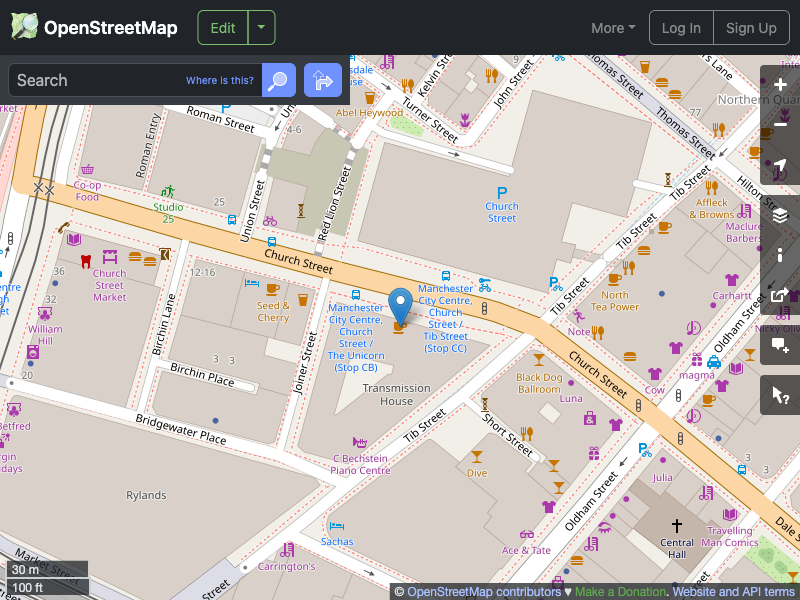Click the Where is this? link
Screen dimensions: 800x600
pyautogui.click(x=219, y=80)
